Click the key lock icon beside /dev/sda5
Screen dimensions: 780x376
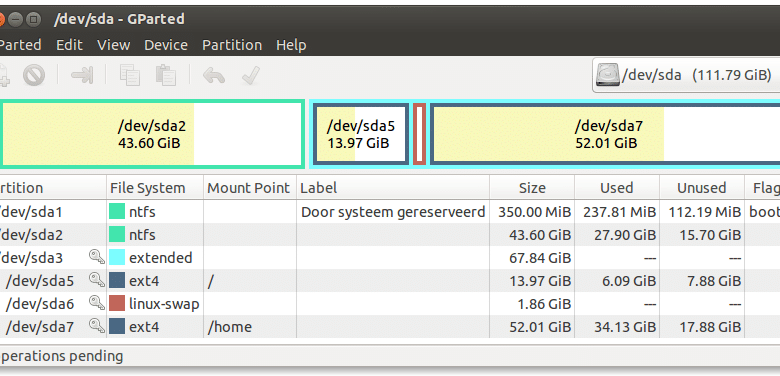[x=97, y=281]
